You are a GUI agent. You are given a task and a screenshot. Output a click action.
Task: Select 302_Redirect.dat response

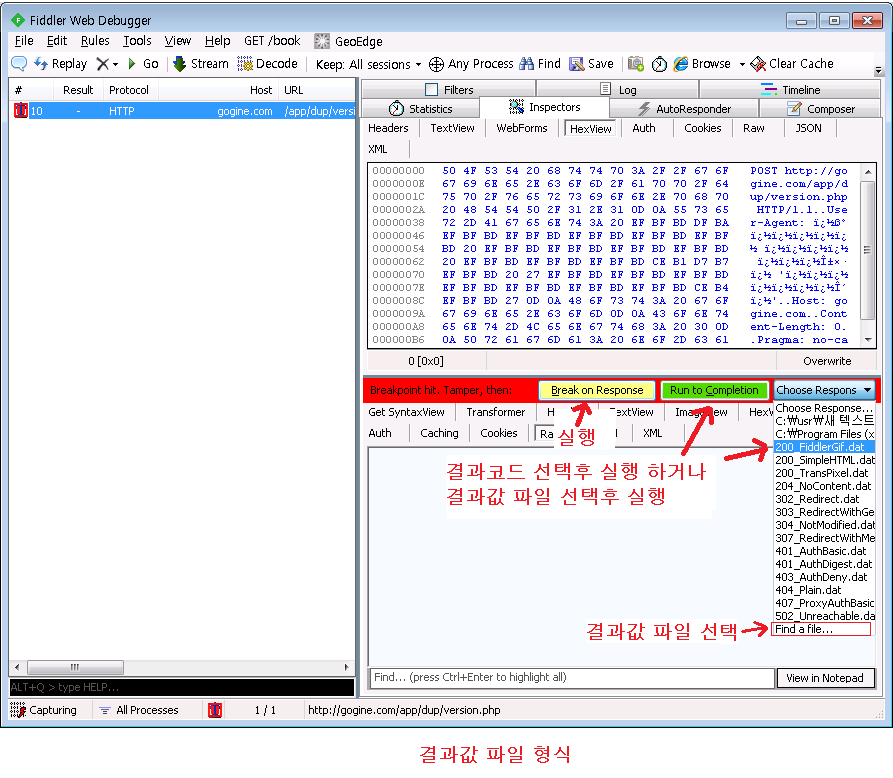[824, 499]
